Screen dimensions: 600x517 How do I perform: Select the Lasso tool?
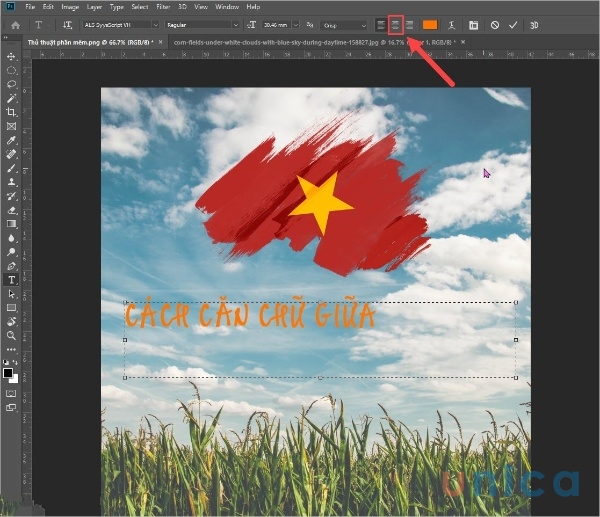(11, 85)
